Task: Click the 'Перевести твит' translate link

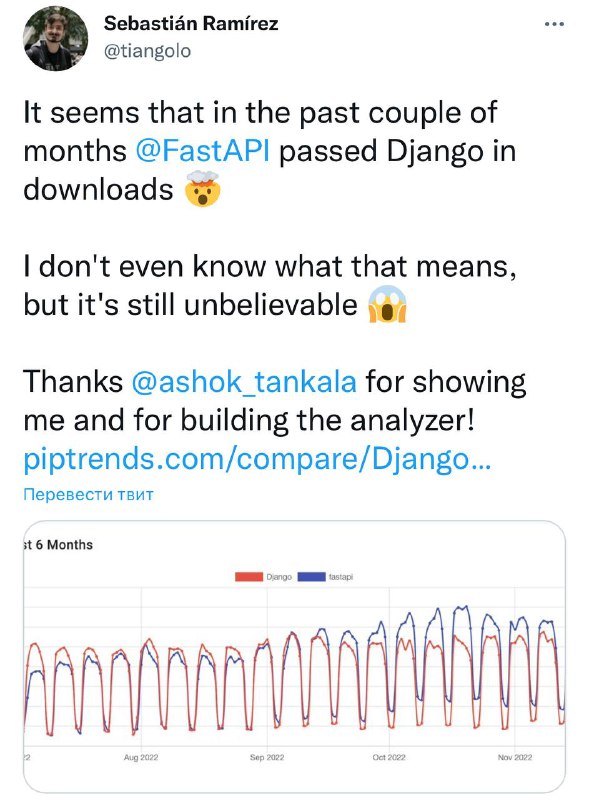Action: pos(88,494)
